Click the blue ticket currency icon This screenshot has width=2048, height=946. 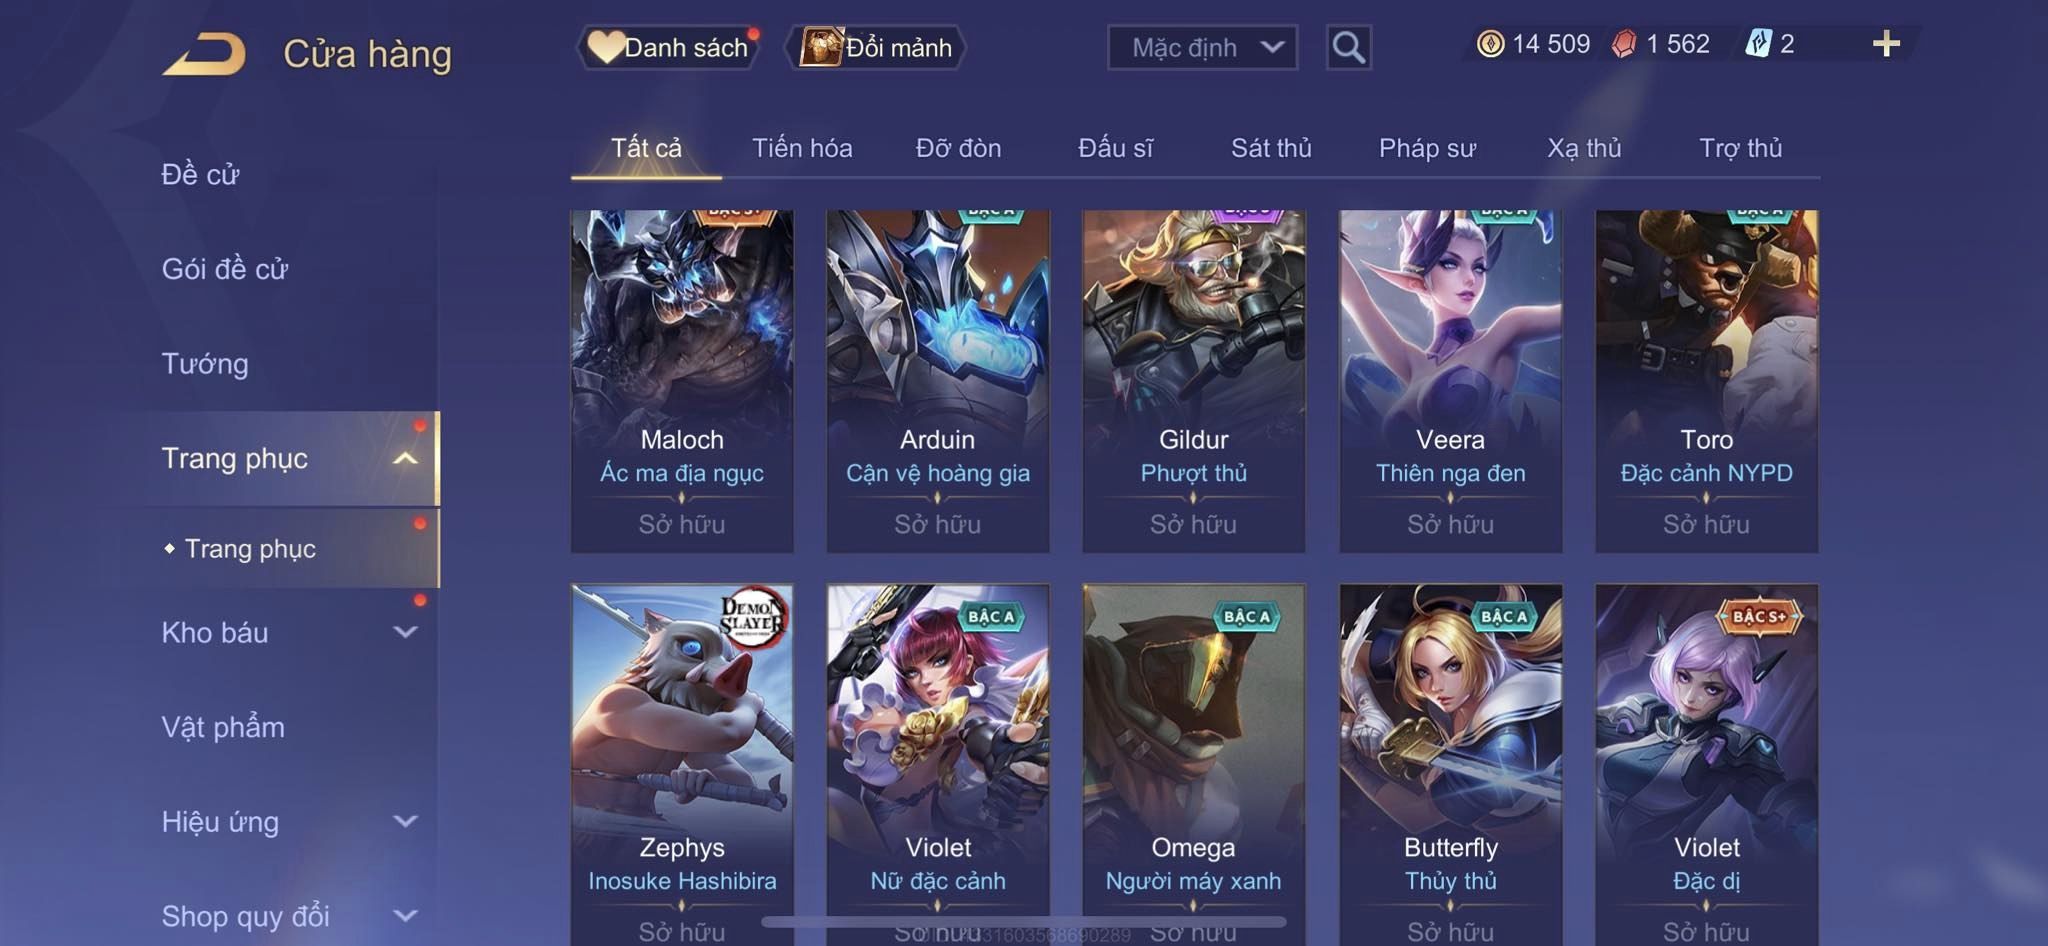pyautogui.click(x=1758, y=44)
